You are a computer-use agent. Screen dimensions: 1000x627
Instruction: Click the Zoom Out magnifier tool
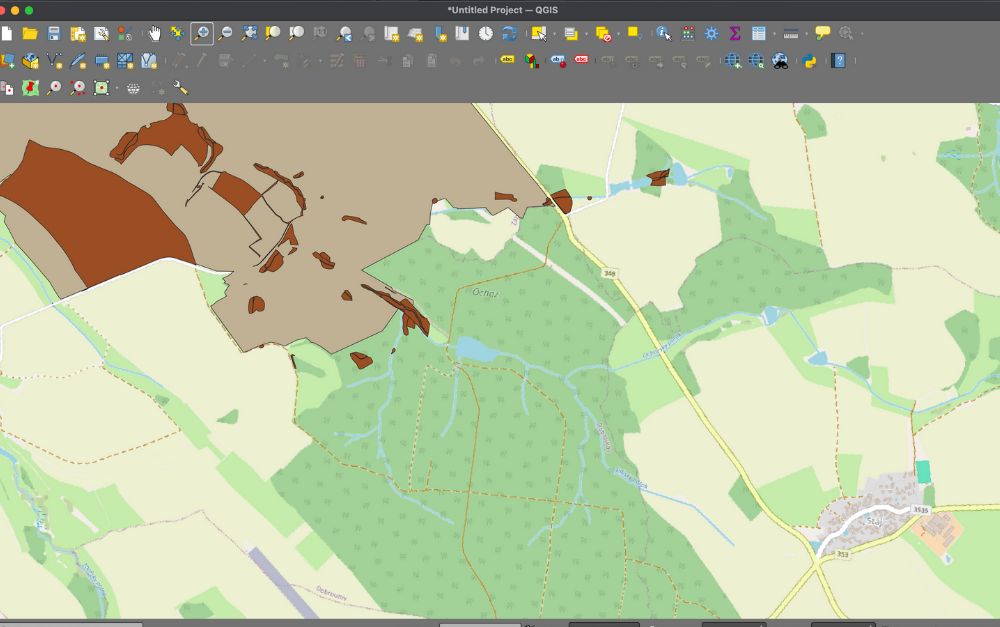[x=225, y=34]
